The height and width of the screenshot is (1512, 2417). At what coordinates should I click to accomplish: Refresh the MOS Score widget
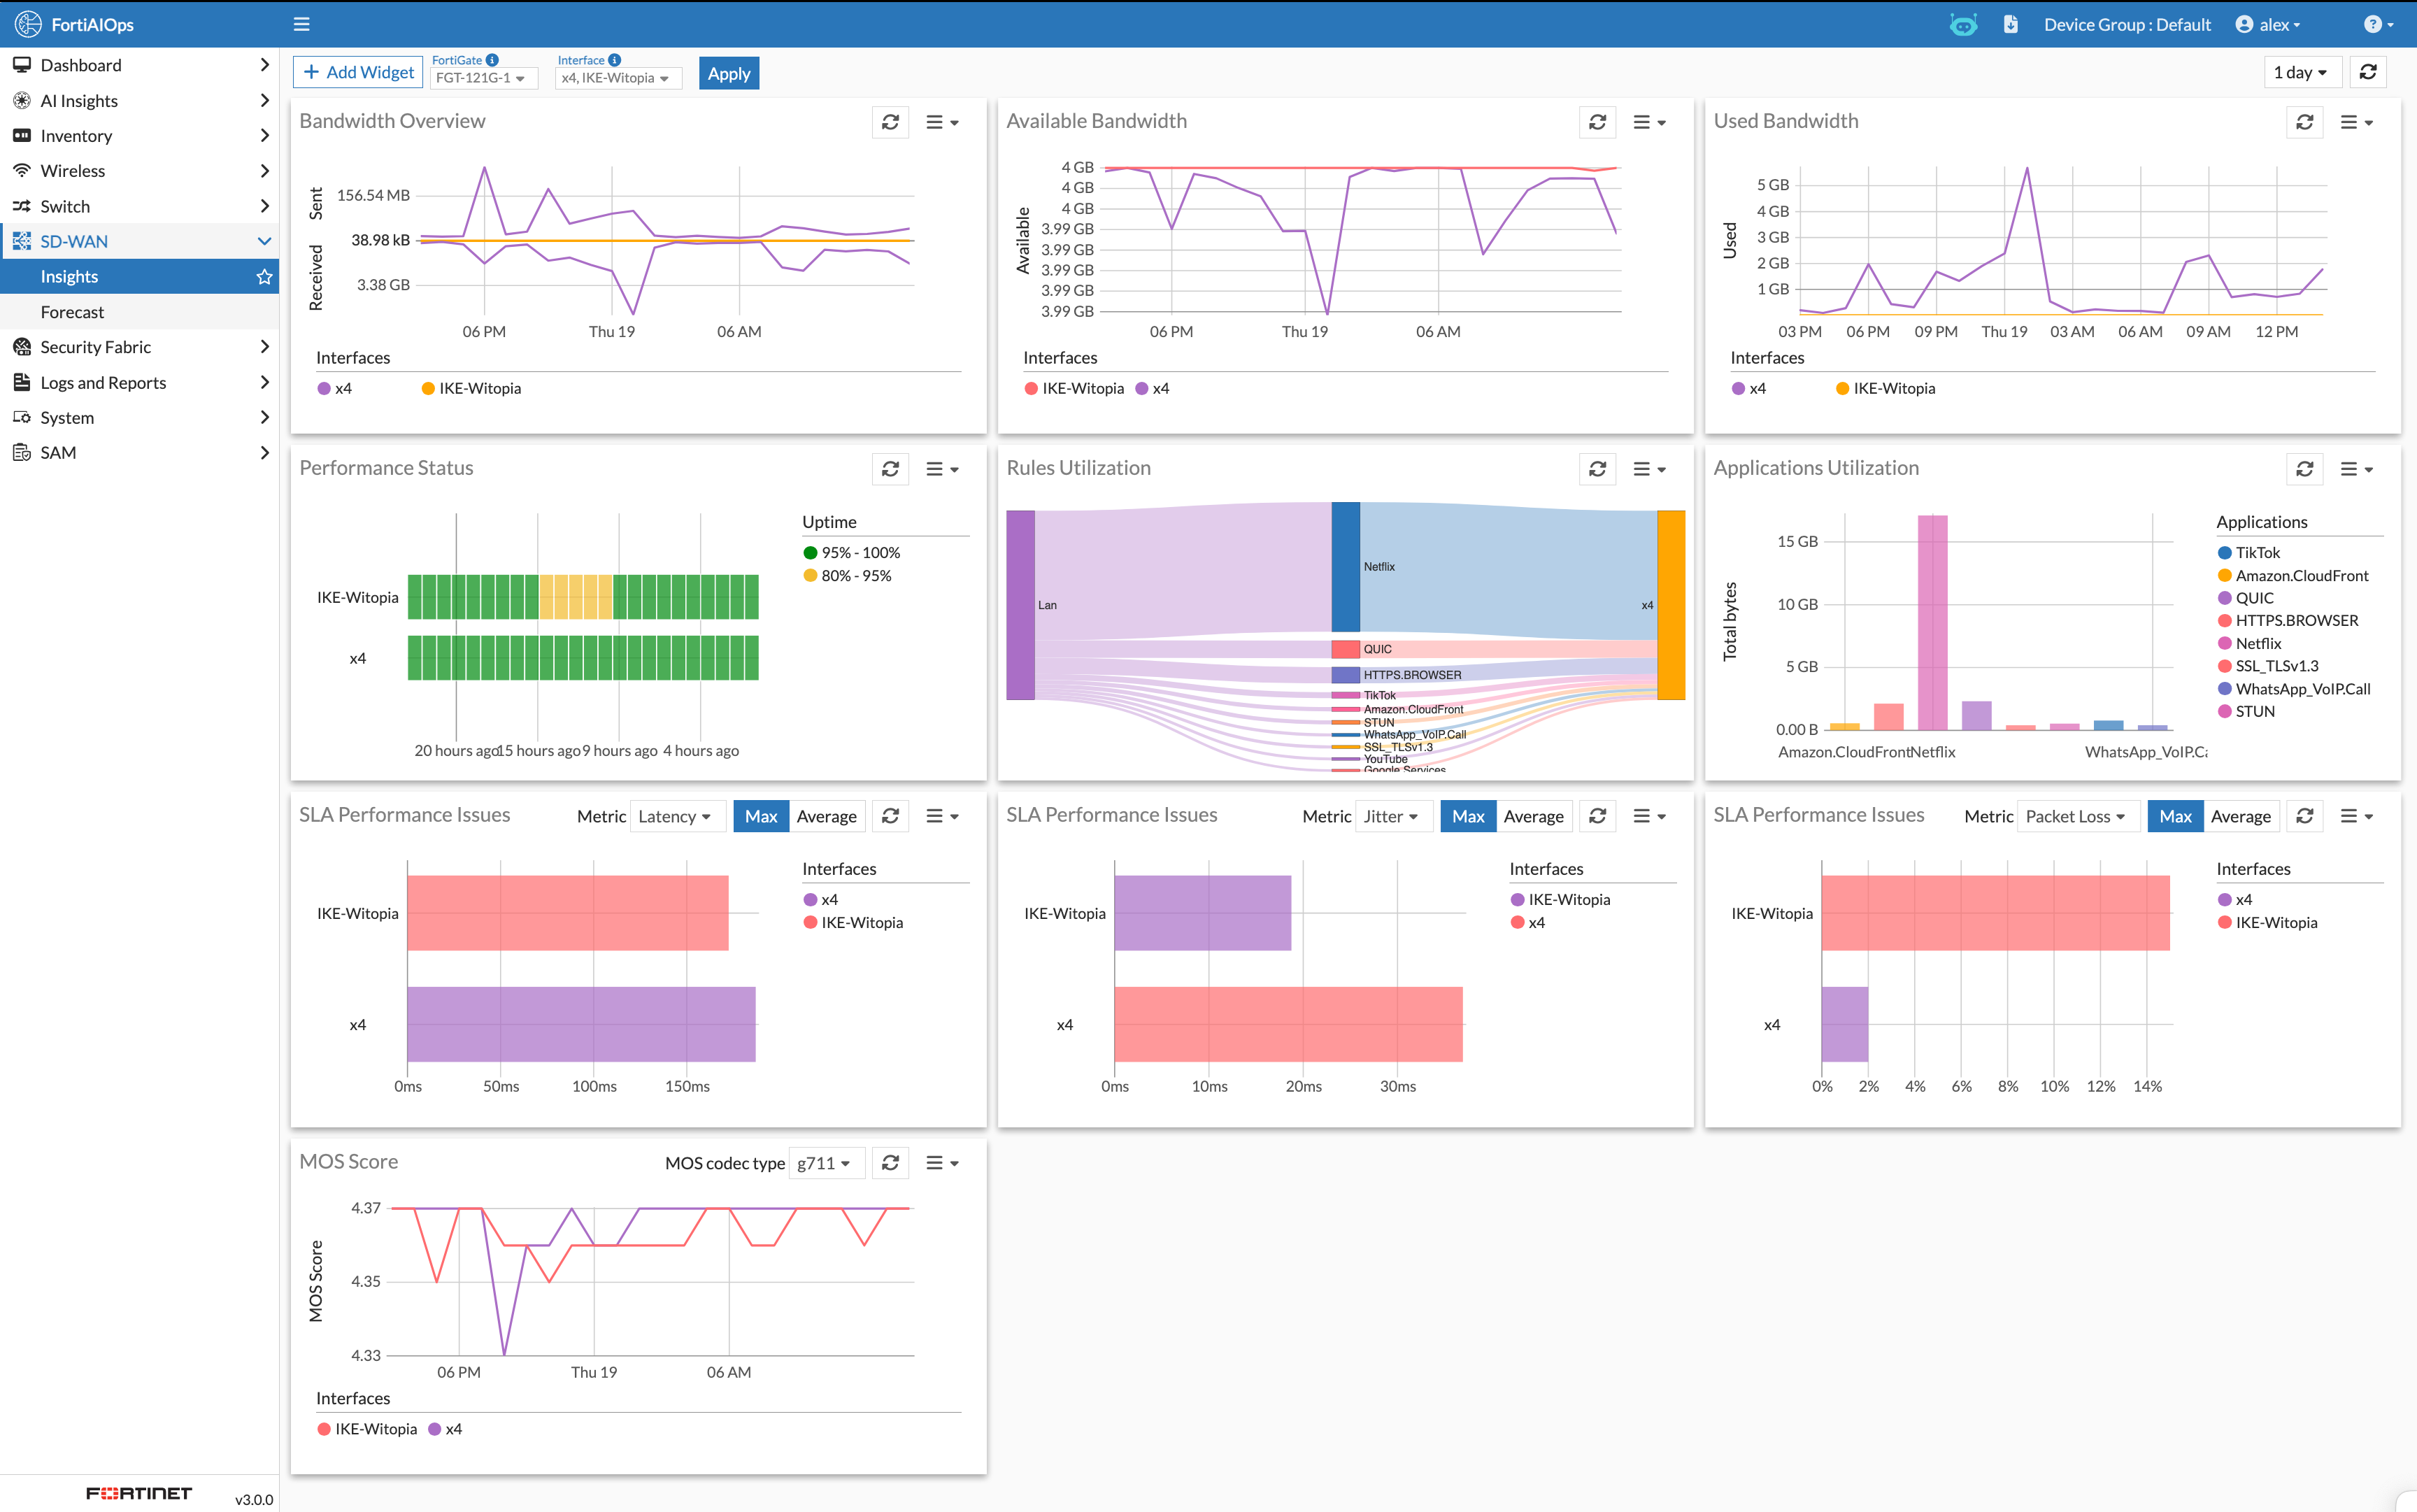890,1163
